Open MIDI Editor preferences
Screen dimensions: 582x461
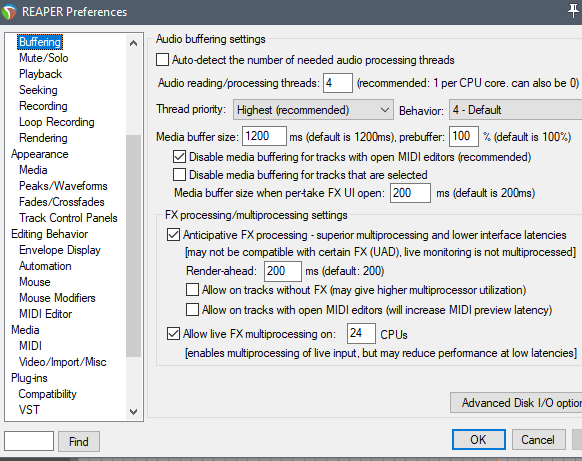tap(46, 314)
